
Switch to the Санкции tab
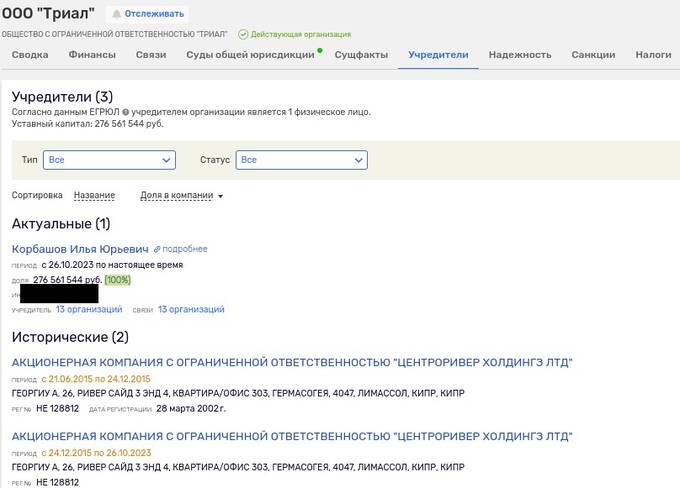pyautogui.click(x=593, y=55)
